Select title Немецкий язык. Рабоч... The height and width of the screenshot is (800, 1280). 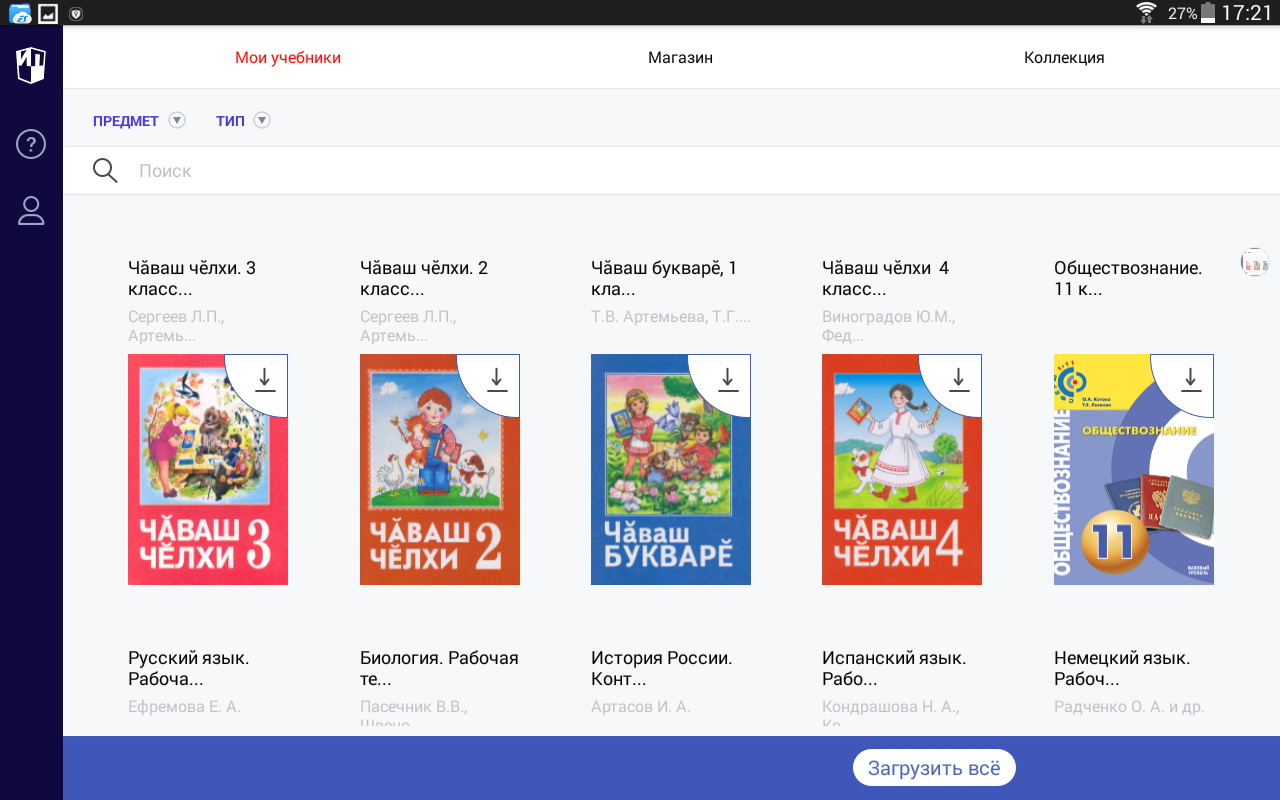click(1122, 669)
